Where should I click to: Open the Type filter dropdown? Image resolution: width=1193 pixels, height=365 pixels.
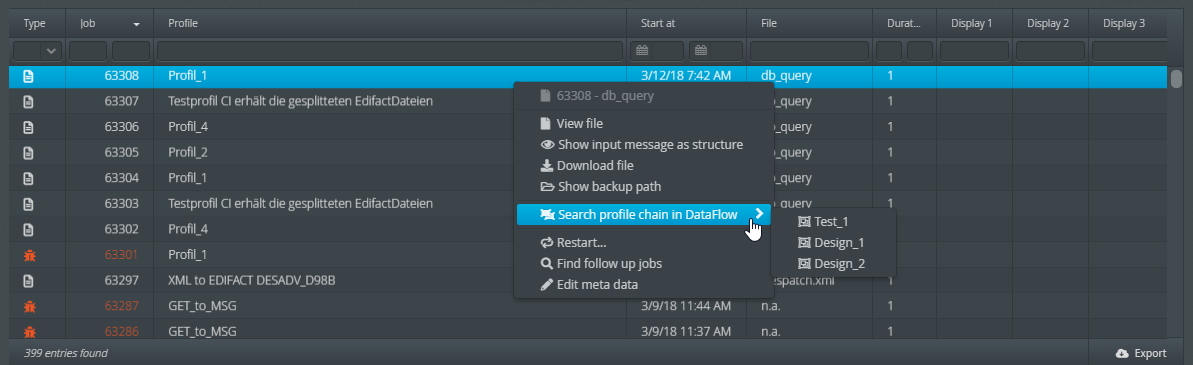38,51
